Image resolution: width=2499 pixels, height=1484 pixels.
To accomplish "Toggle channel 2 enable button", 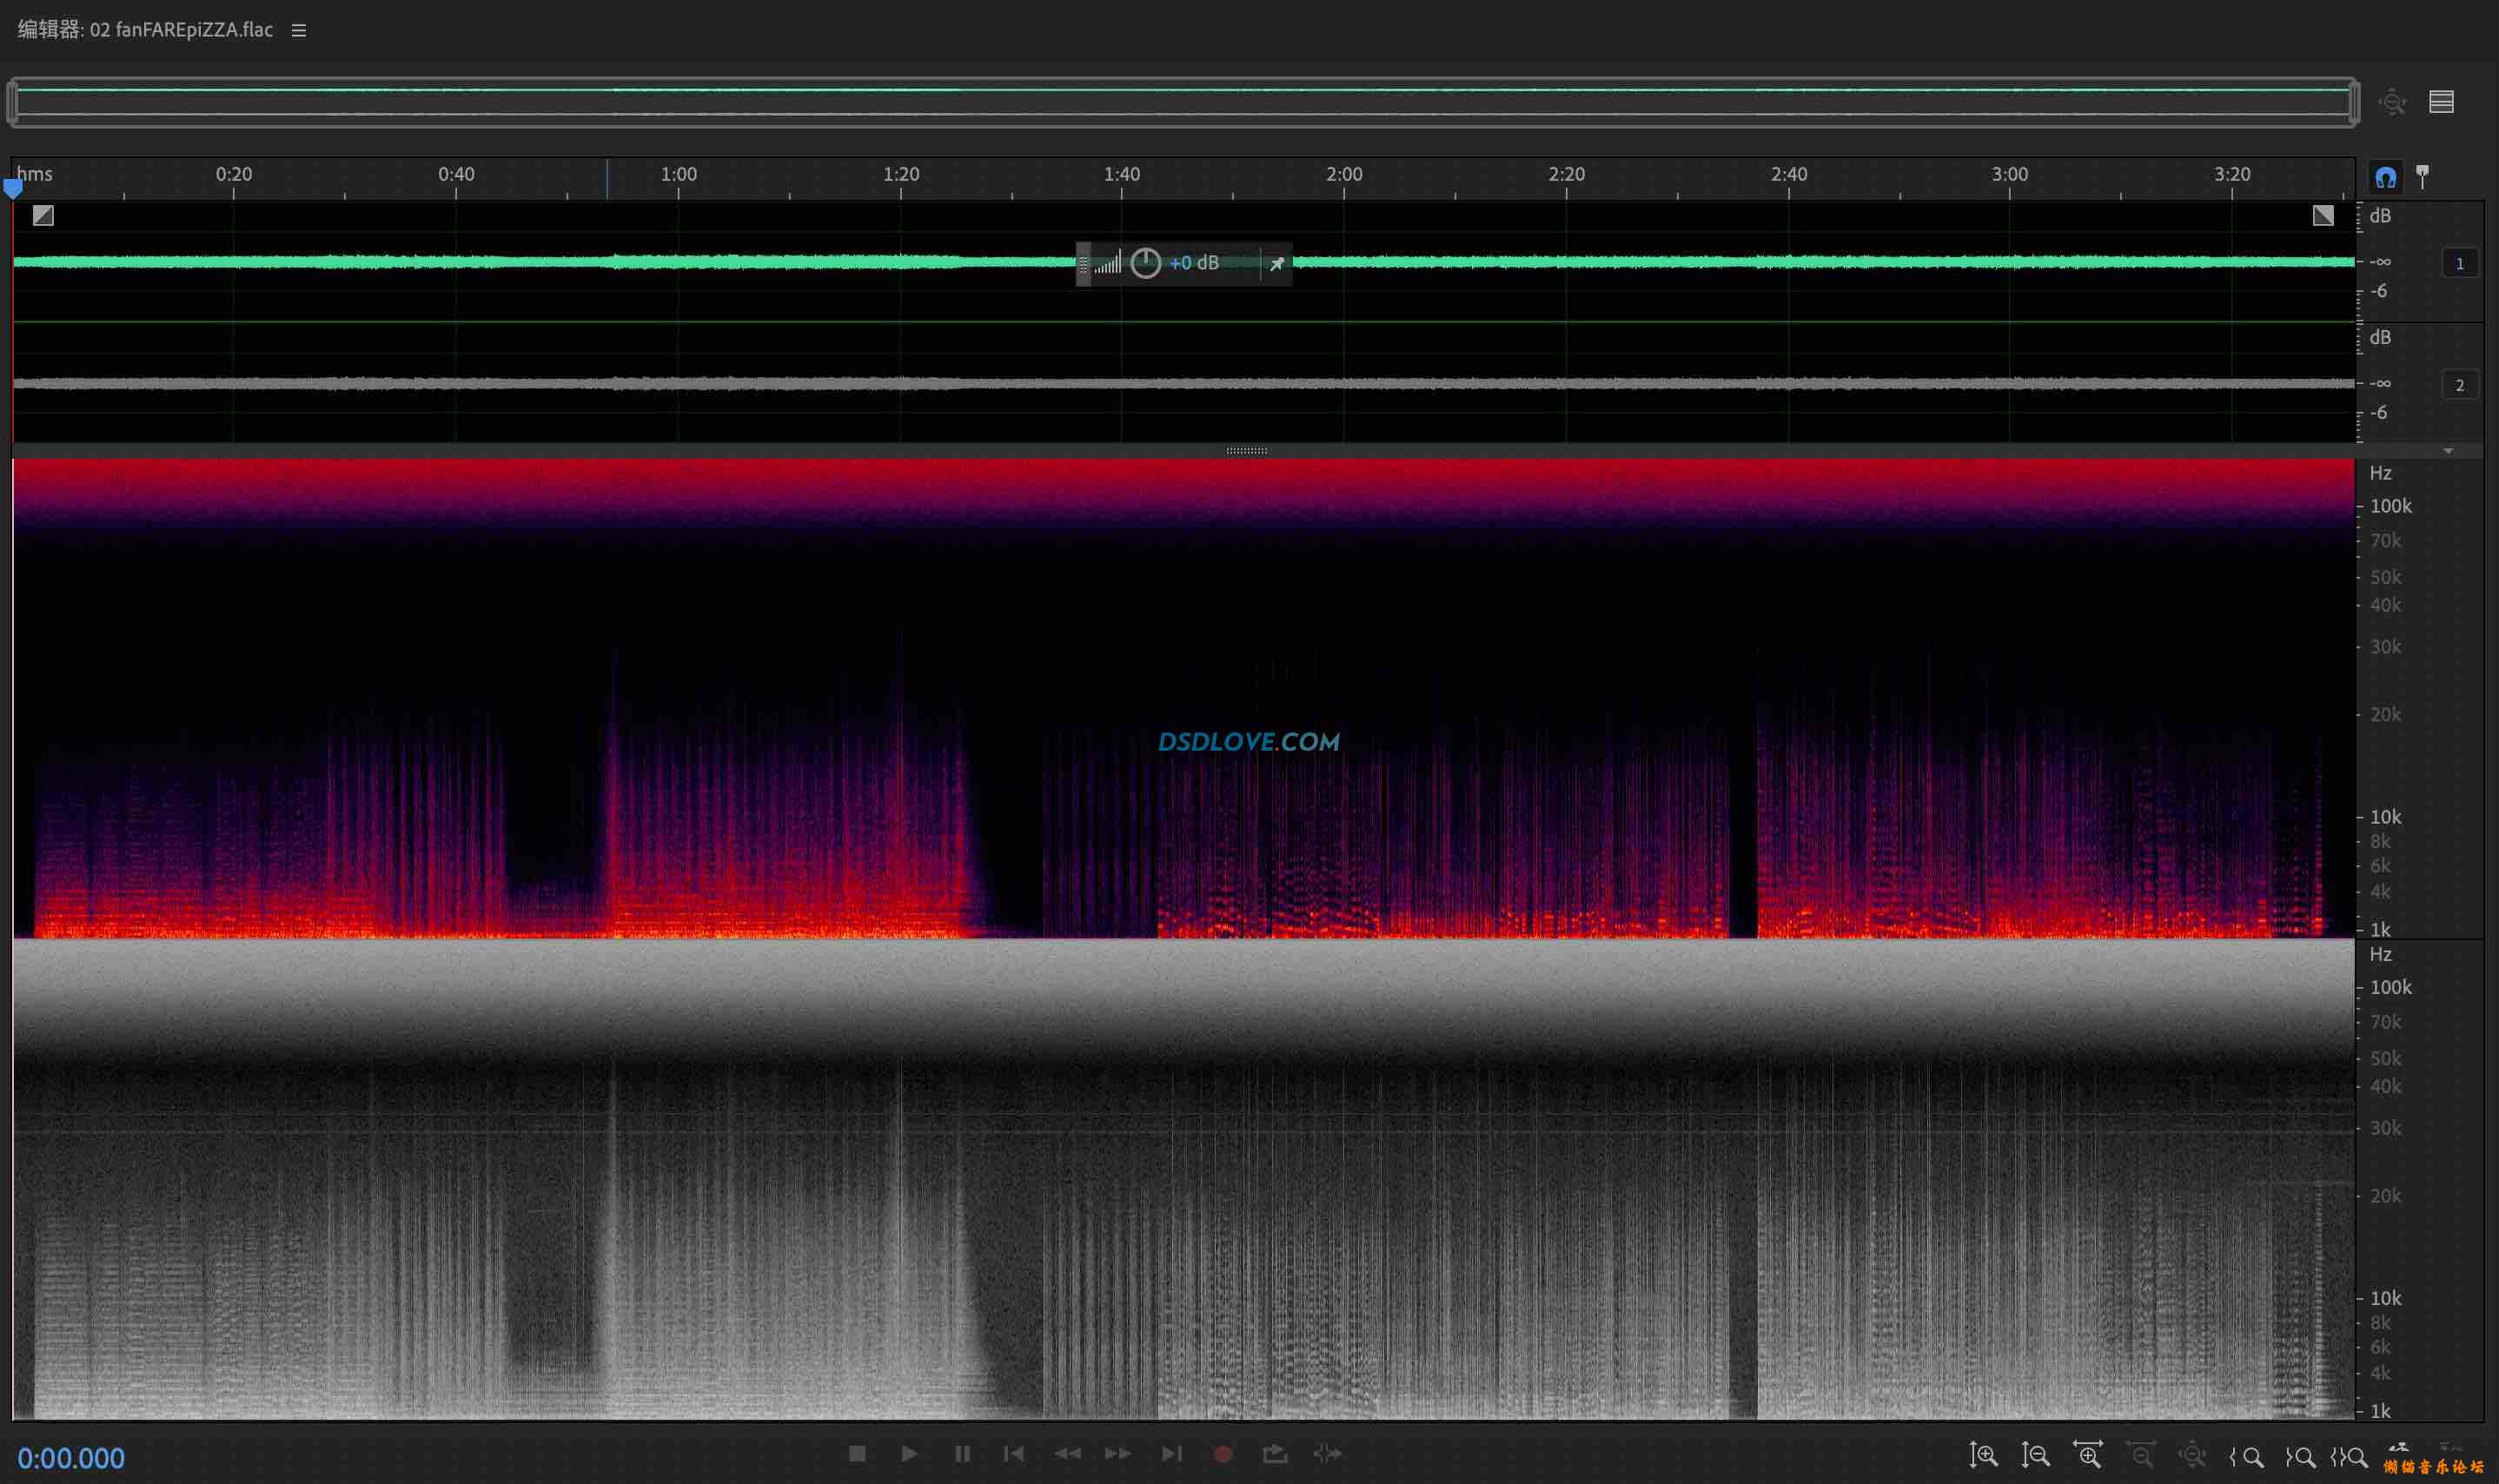I will (2459, 385).
